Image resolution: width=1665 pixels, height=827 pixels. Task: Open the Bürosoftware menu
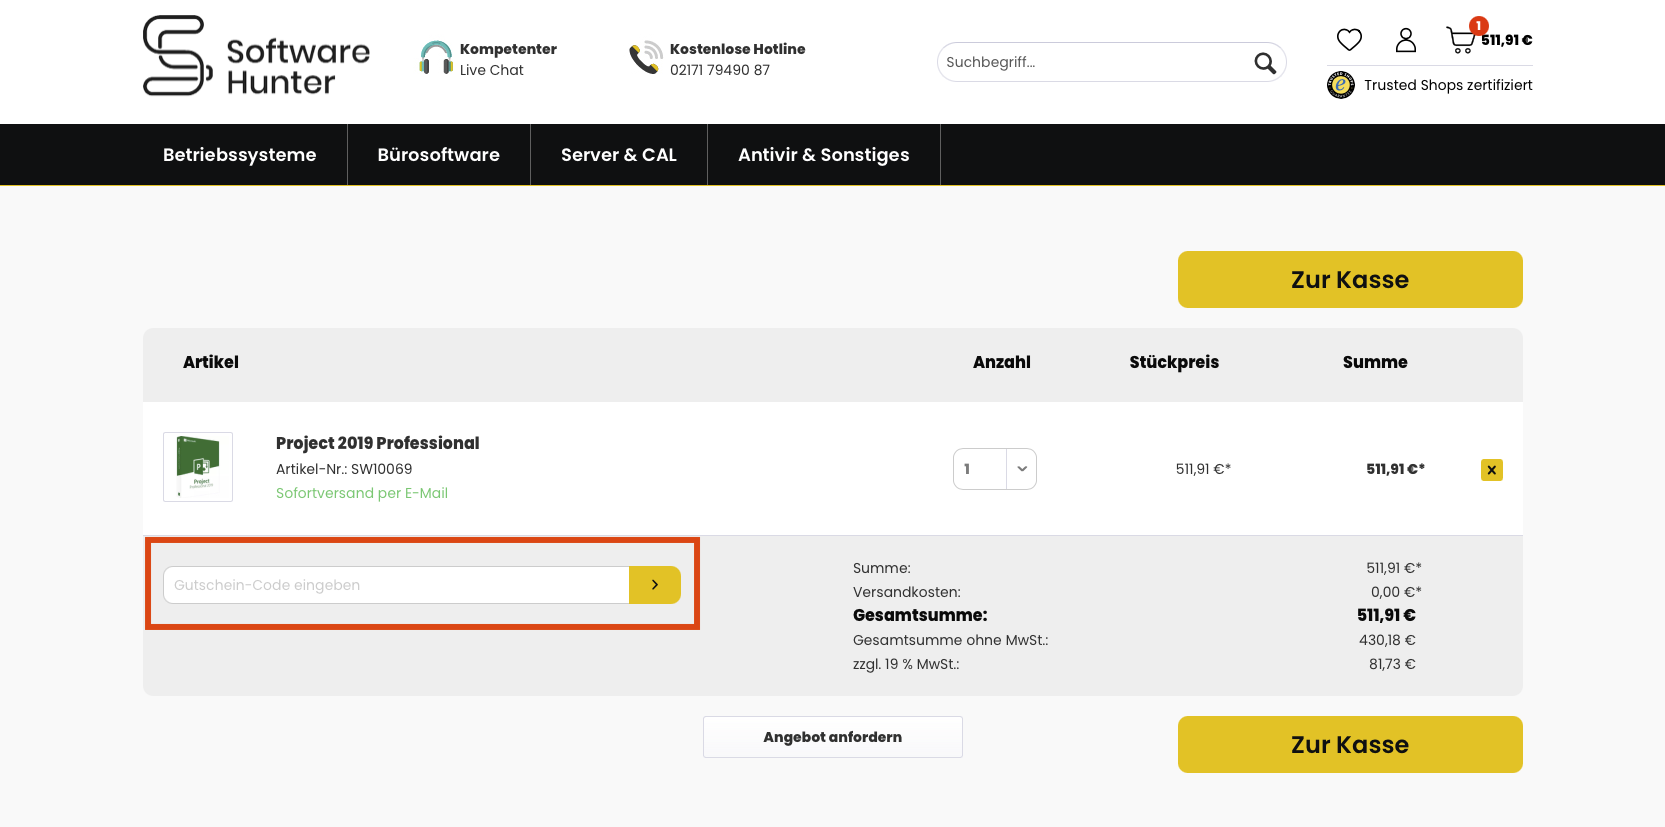pyautogui.click(x=439, y=155)
